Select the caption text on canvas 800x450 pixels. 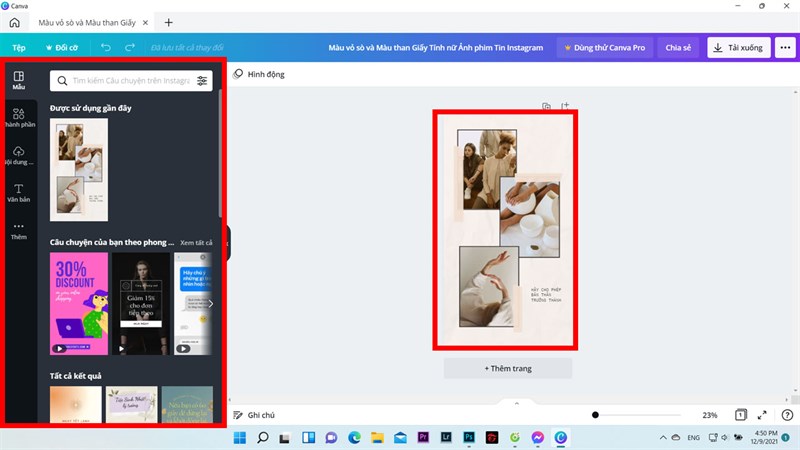click(546, 295)
